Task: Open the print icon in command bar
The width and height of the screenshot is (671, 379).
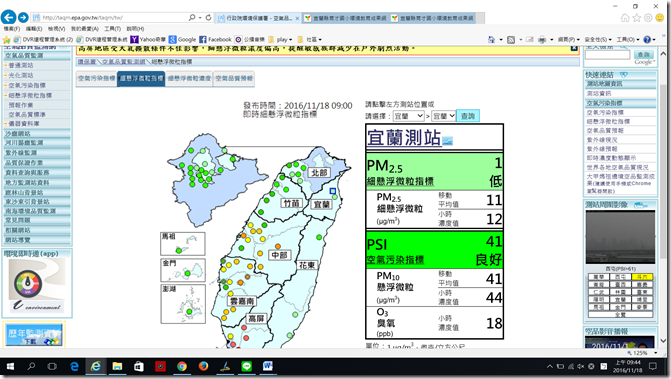Action: coord(542,39)
